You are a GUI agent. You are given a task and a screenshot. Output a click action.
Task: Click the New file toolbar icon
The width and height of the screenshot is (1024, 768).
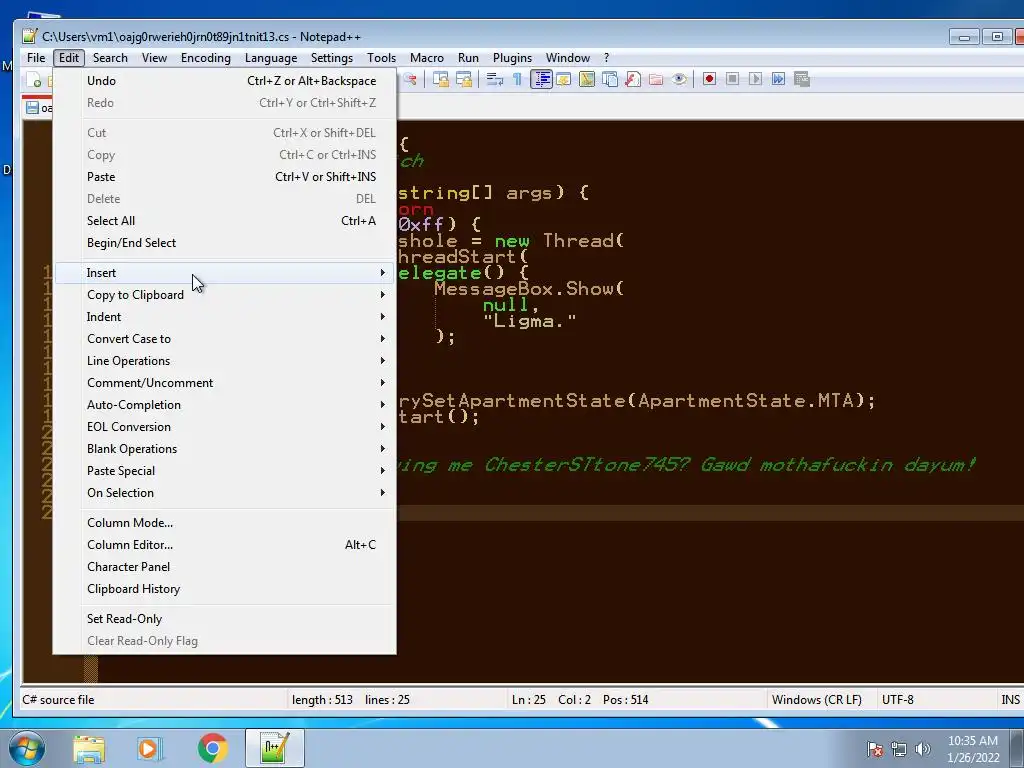tap(33, 80)
